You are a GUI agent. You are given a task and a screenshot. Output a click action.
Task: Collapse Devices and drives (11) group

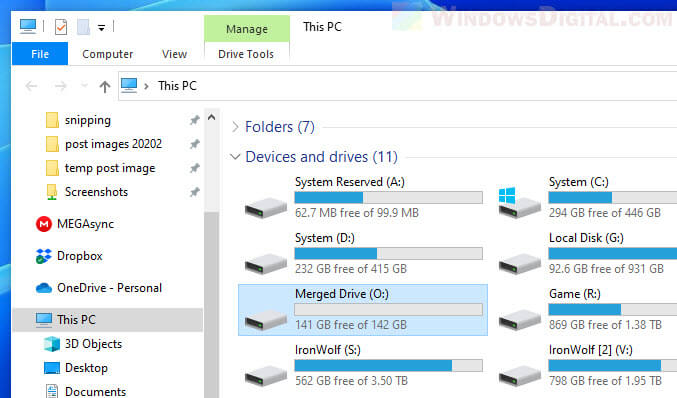point(235,157)
